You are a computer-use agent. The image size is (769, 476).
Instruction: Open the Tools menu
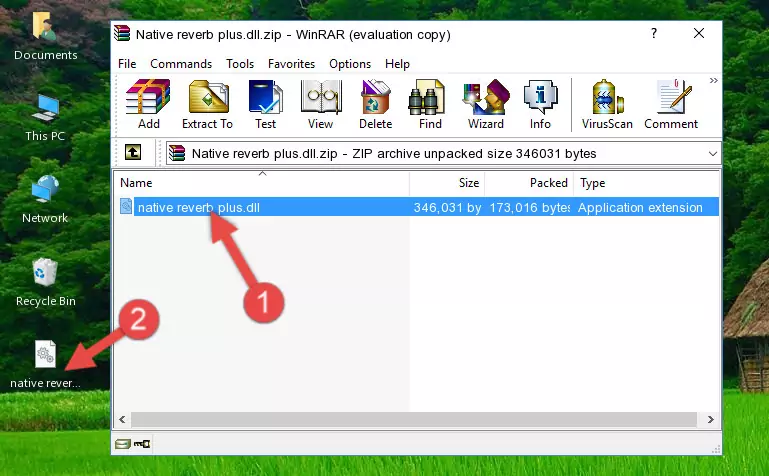[x=240, y=64]
